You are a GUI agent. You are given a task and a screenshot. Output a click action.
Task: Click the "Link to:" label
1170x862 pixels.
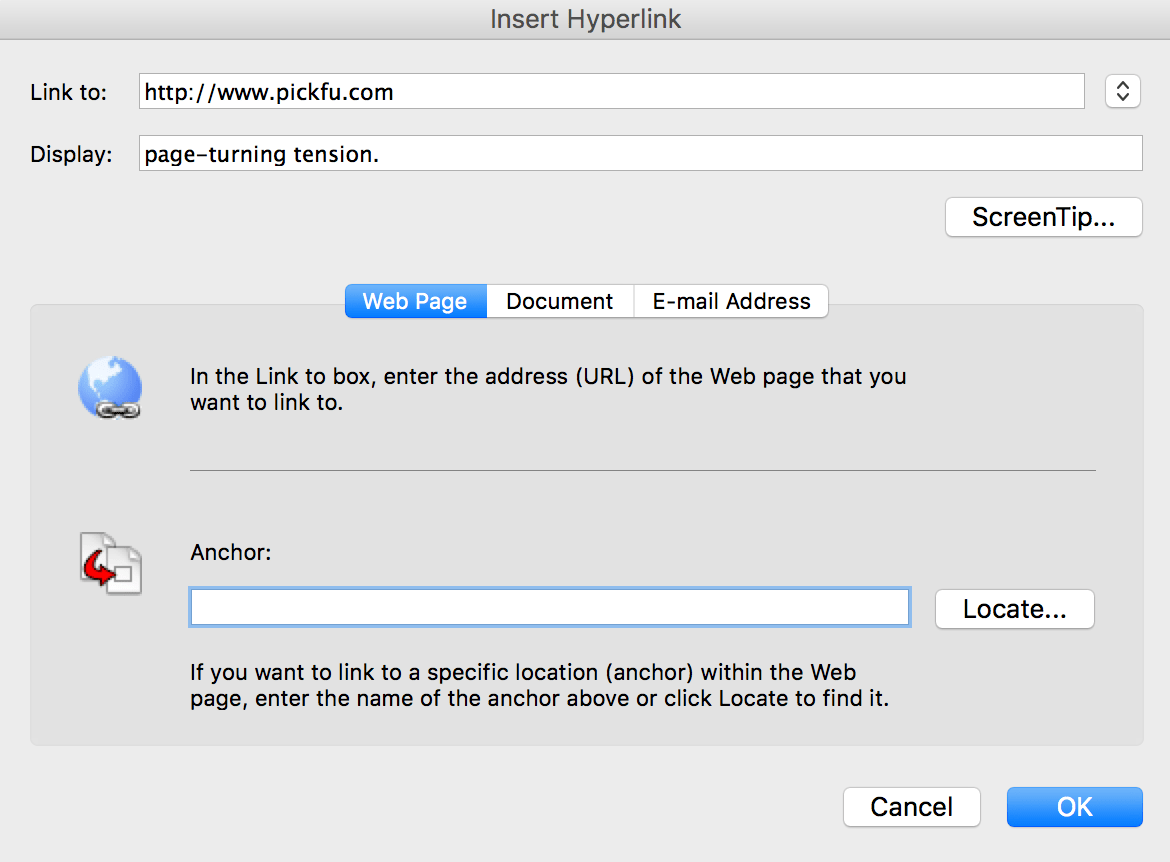[68, 93]
